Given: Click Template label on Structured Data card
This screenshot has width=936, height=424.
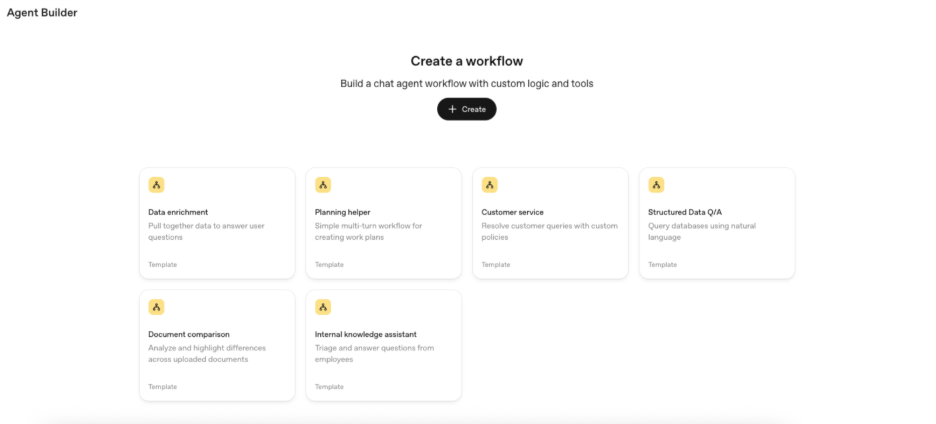Looking at the screenshot, I should click(x=662, y=265).
